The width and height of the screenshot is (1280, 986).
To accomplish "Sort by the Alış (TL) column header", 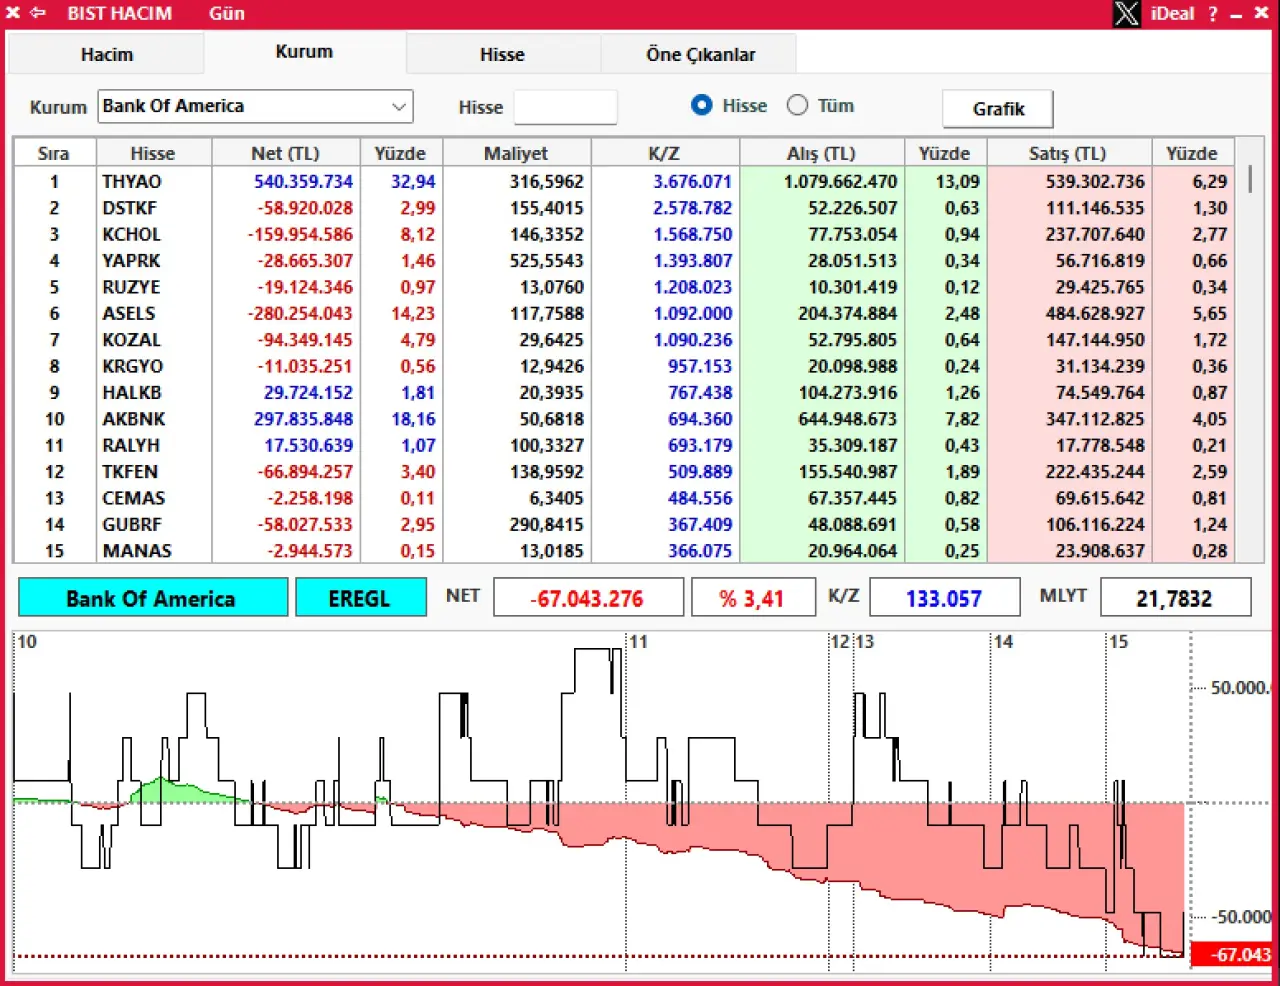I will pyautogui.click(x=821, y=153).
